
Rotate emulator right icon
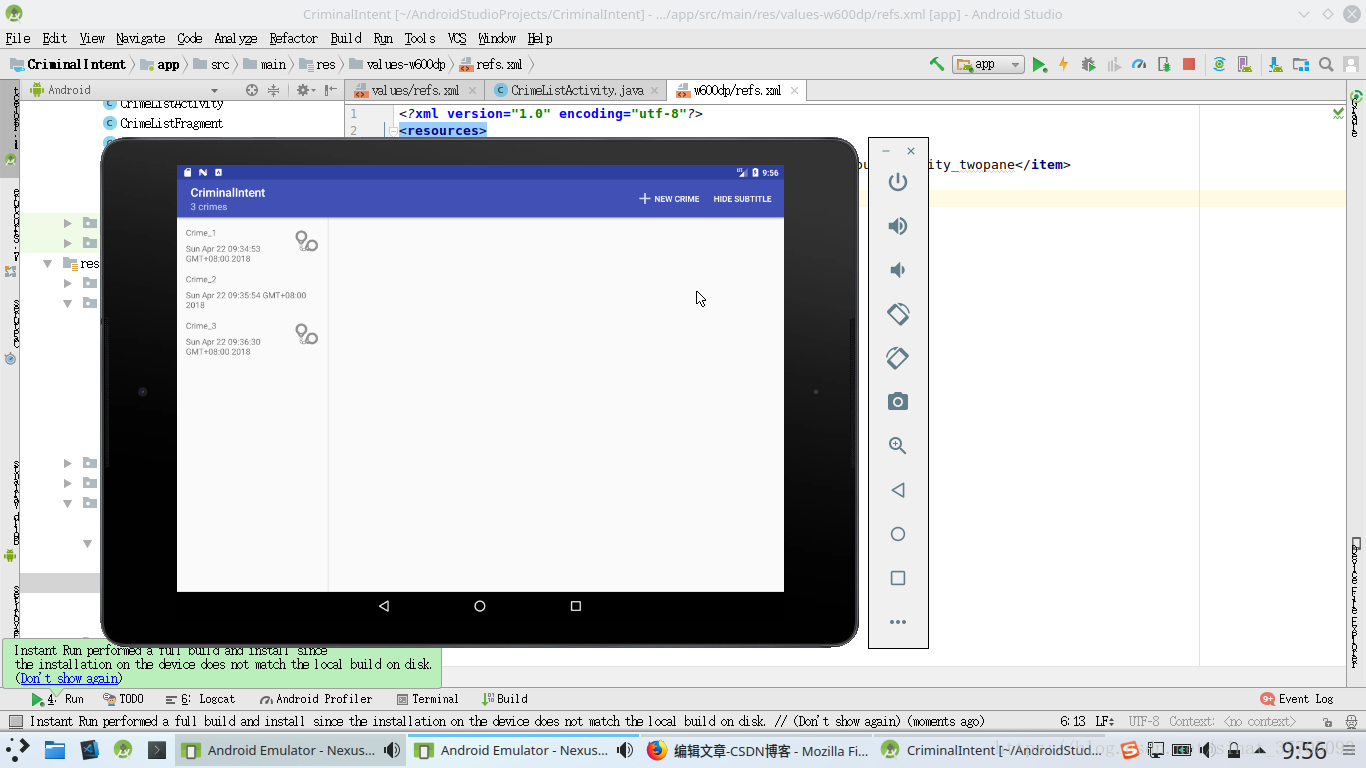click(898, 358)
